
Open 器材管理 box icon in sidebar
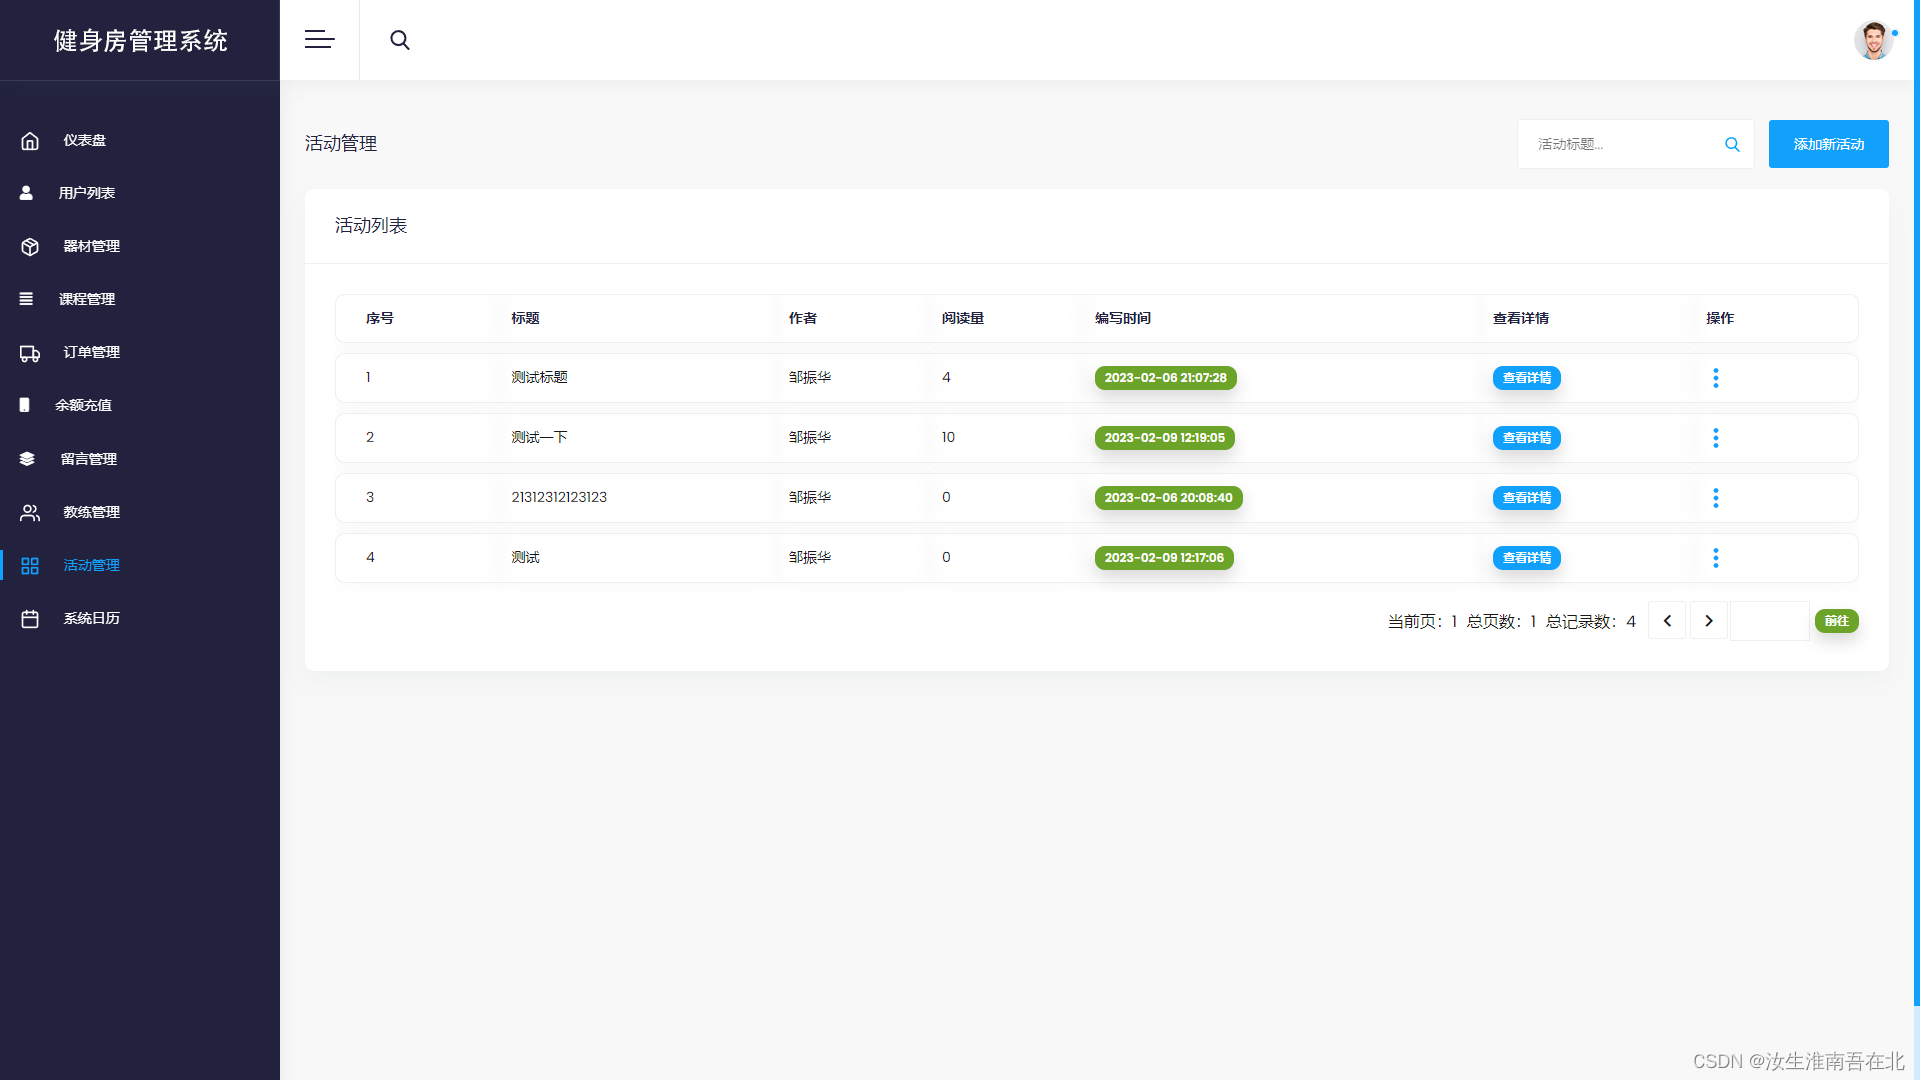[x=30, y=247]
